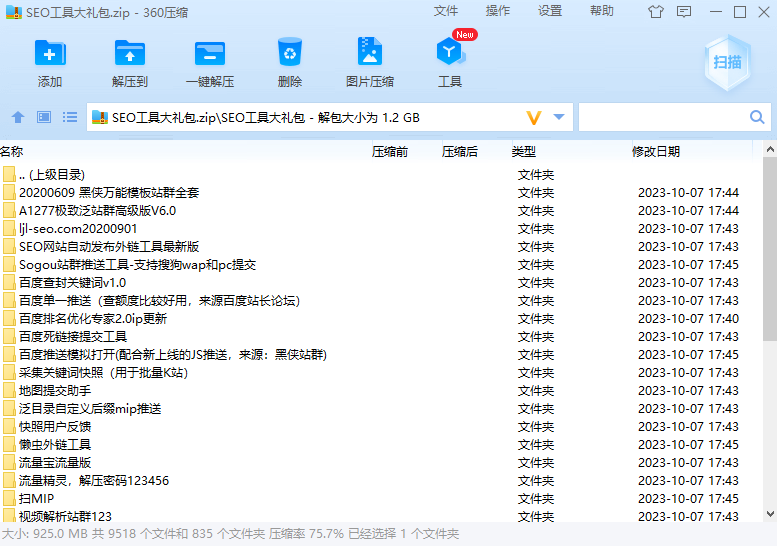This screenshot has width=777, height=546.
Task: Click date 2023-10-07 17:40 cell
Action: pos(688,319)
